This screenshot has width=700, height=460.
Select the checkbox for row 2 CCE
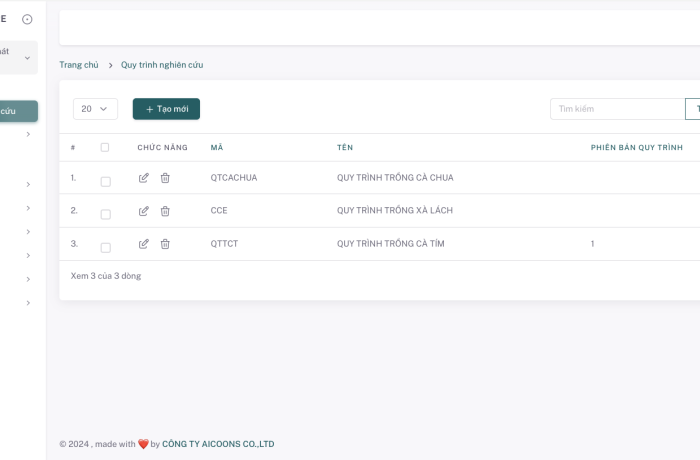pos(105,214)
